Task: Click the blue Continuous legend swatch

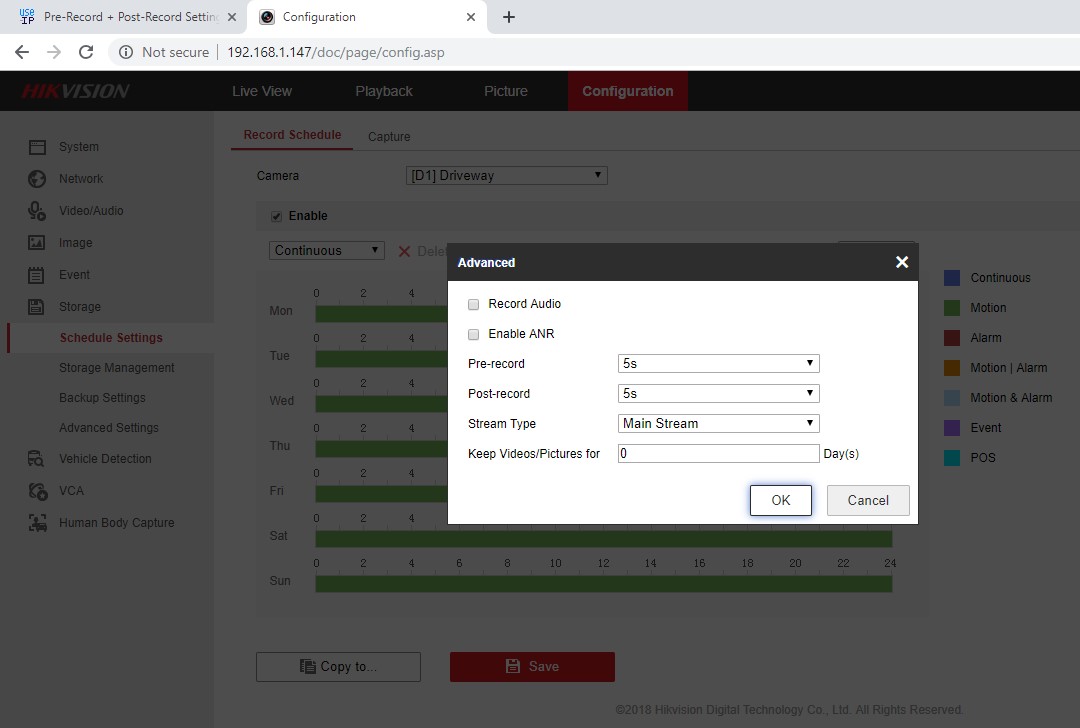Action: pos(952,278)
